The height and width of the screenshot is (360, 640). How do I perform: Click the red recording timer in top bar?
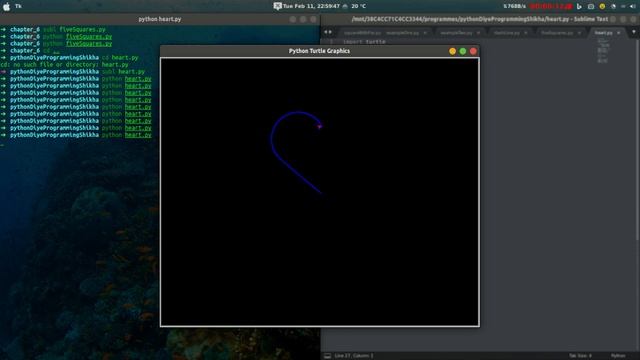pos(551,6)
